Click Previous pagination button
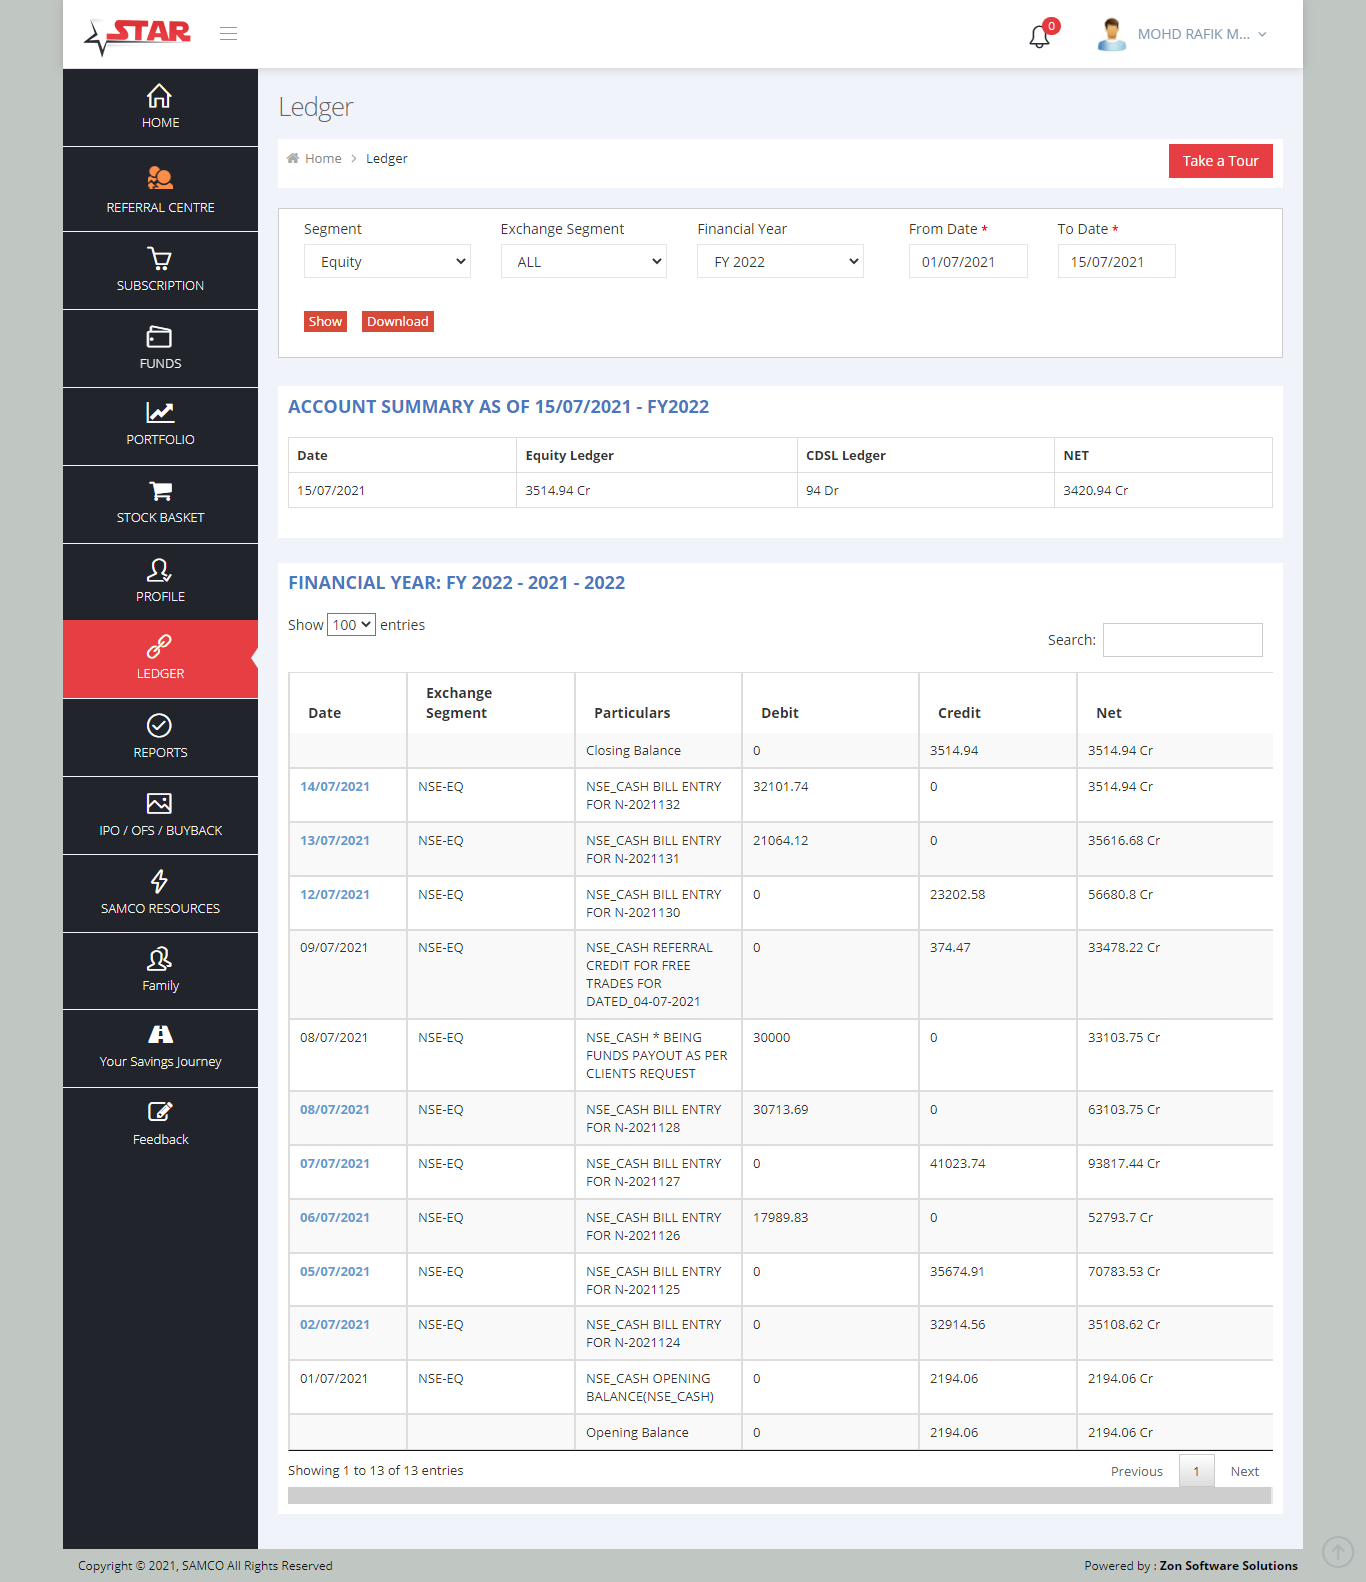The height and width of the screenshot is (1582, 1366). [1137, 1472]
